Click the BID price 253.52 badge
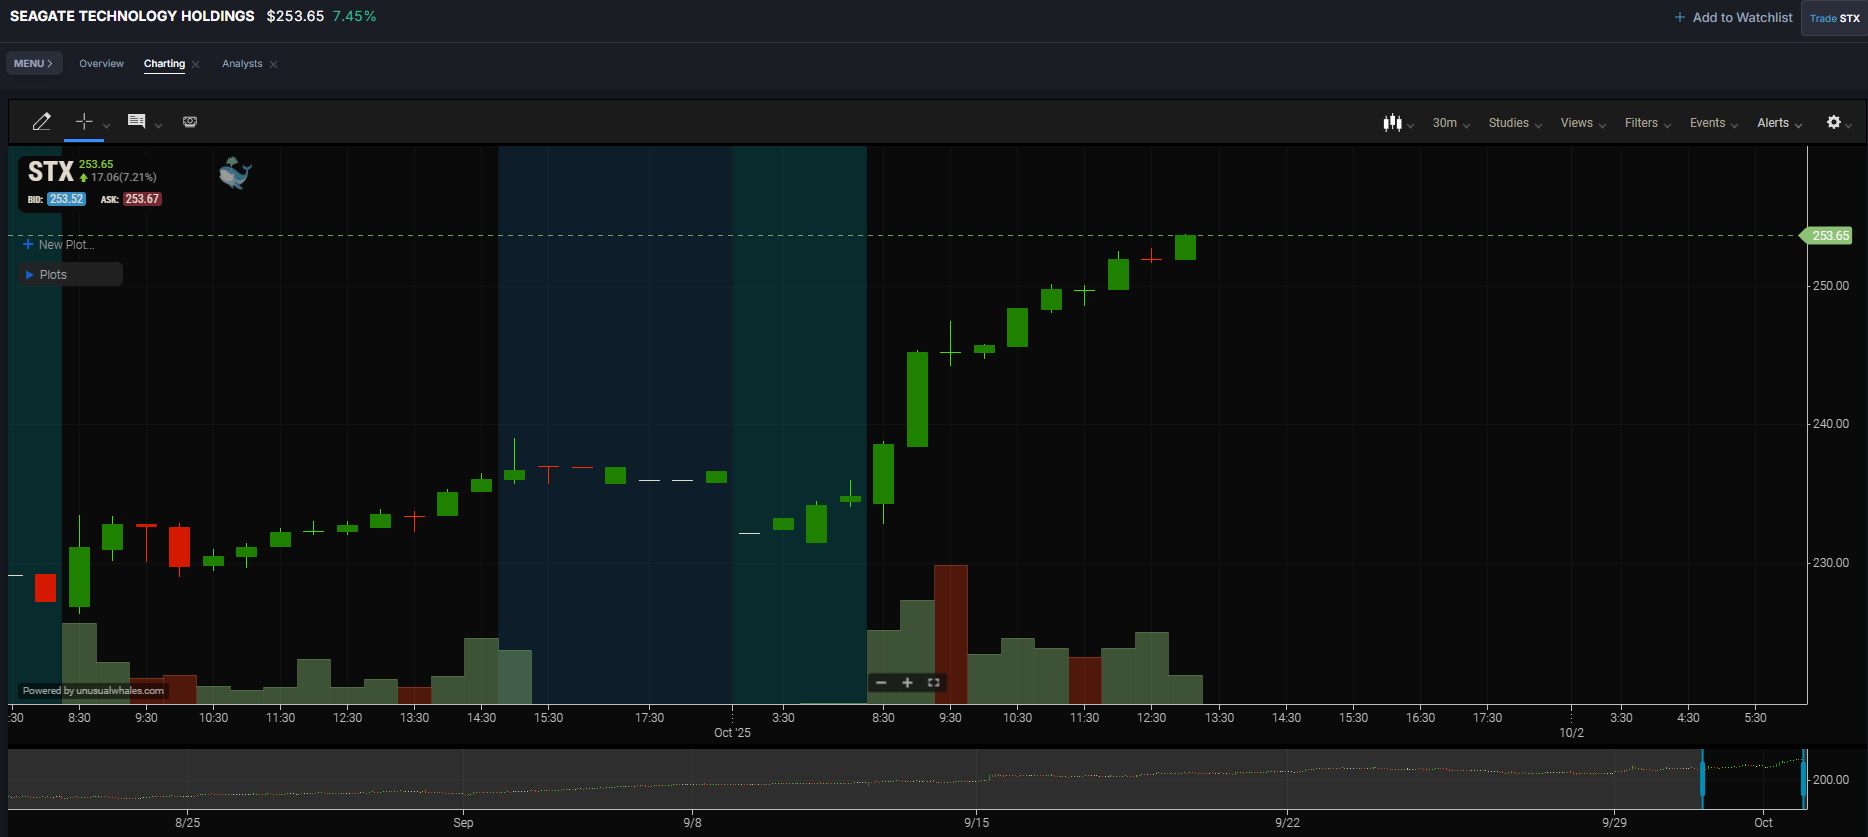1868x837 pixels. 66,199
